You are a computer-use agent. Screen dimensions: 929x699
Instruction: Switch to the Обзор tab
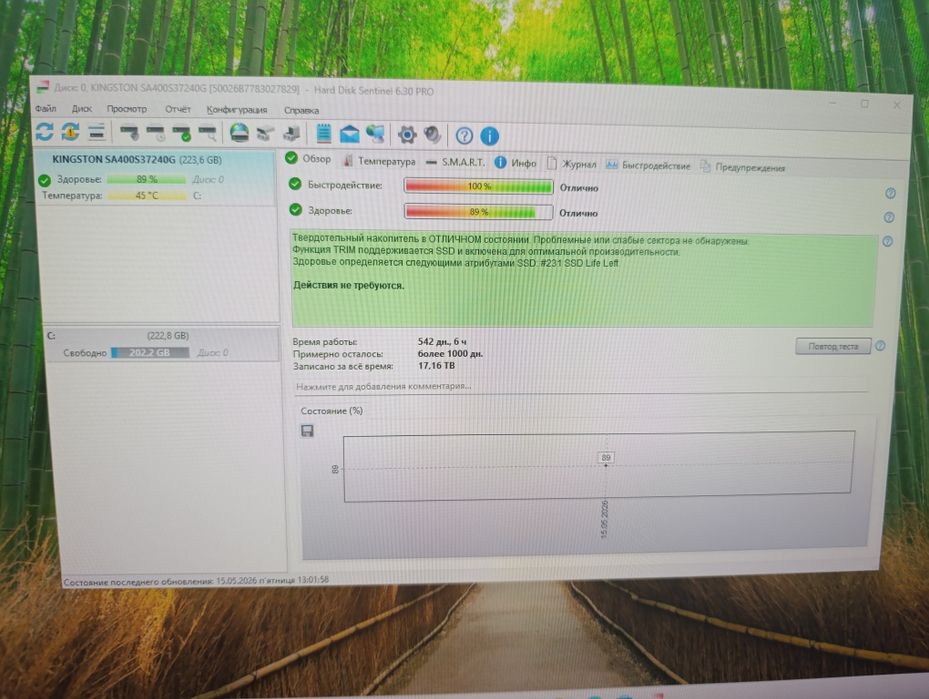pos(308,159)
